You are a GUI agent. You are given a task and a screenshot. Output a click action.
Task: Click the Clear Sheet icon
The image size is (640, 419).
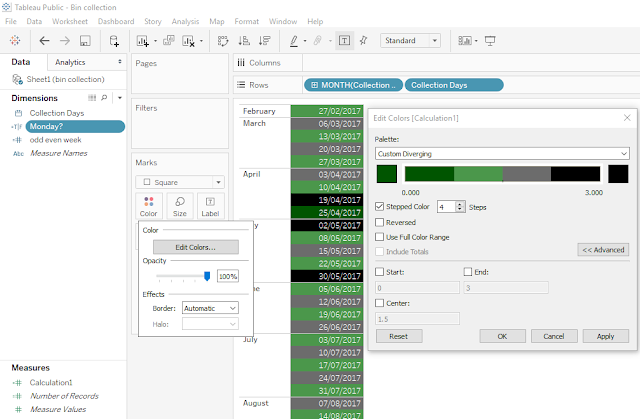pyautogui.click(x=188, y=41)
